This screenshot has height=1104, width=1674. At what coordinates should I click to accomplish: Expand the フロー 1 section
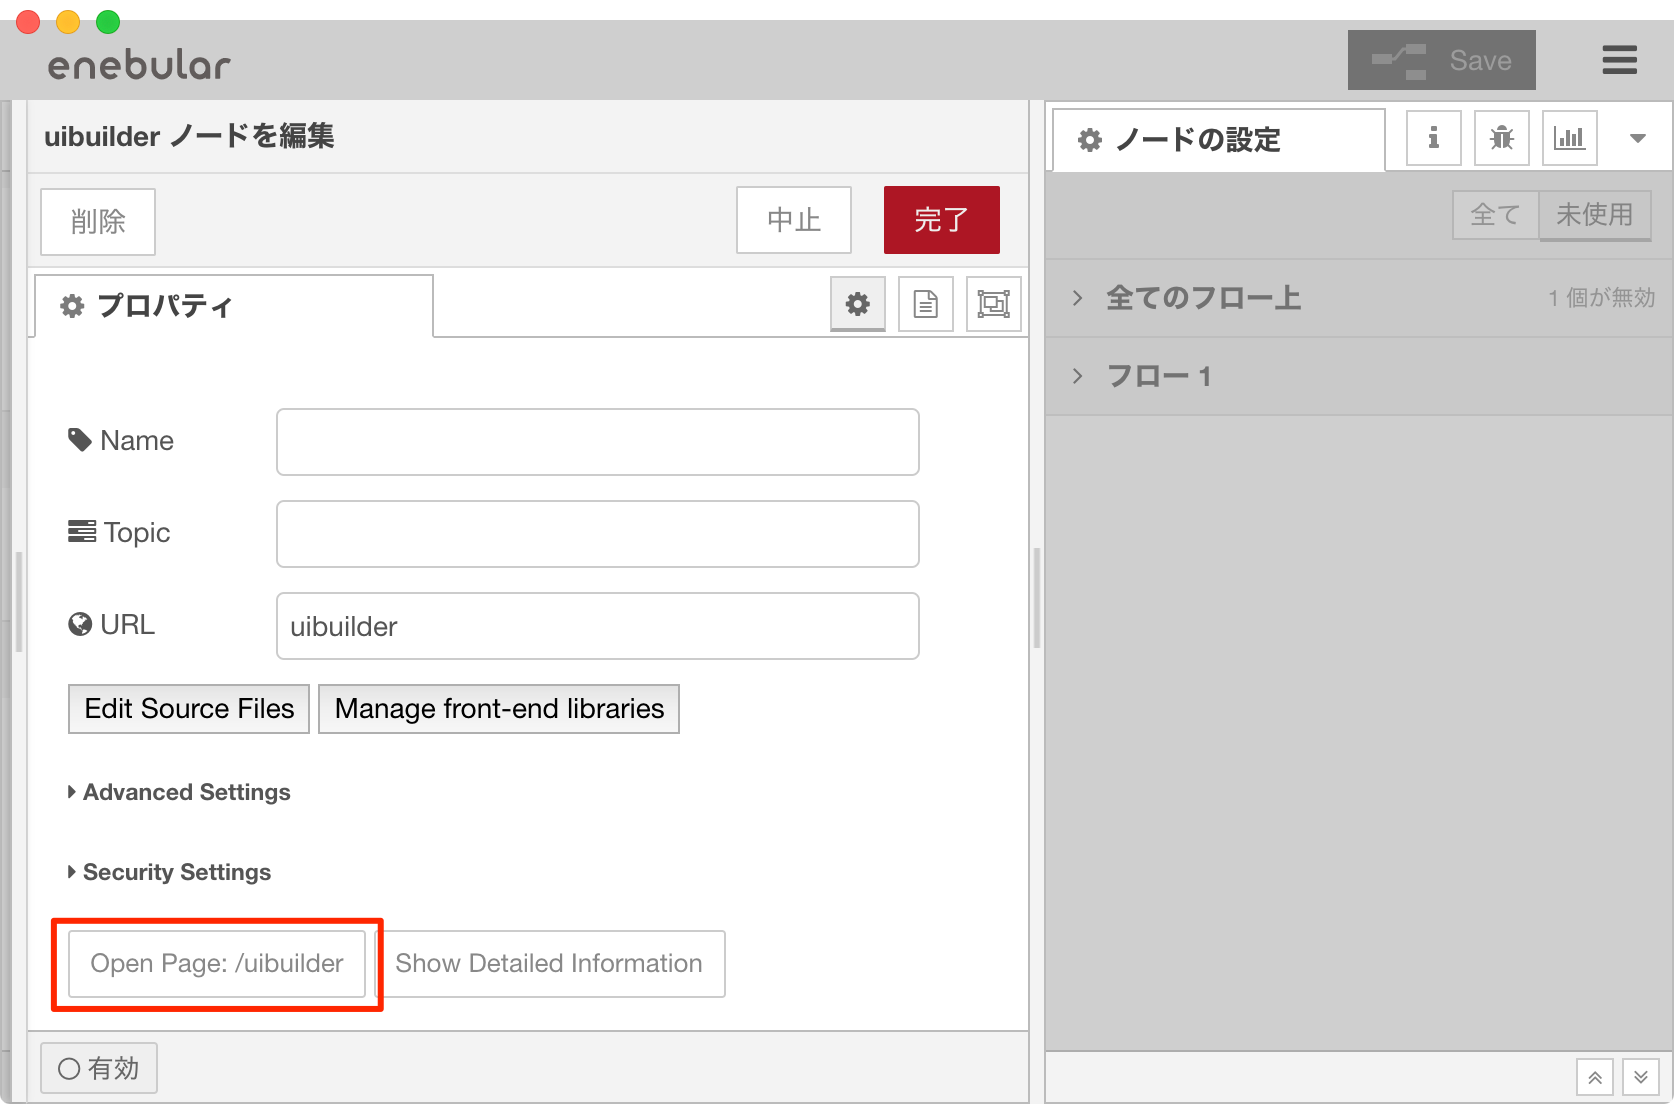click(1360, 376)
